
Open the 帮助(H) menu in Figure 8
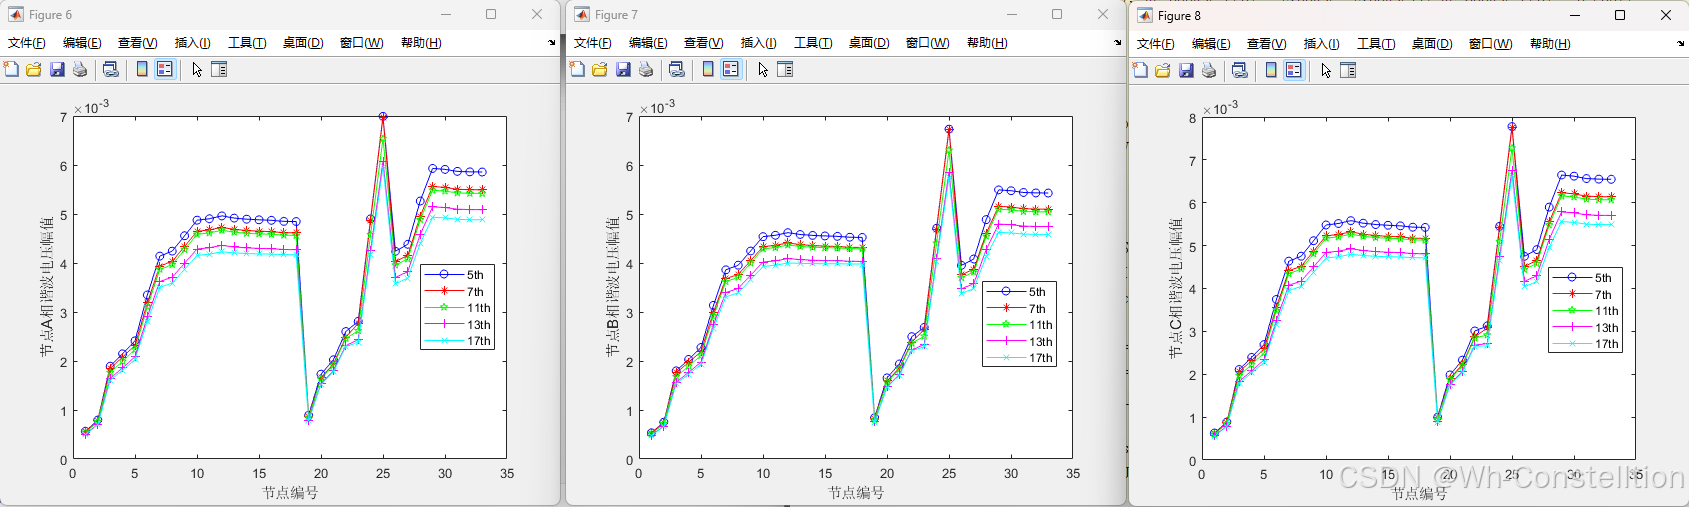pos(1550,44)
